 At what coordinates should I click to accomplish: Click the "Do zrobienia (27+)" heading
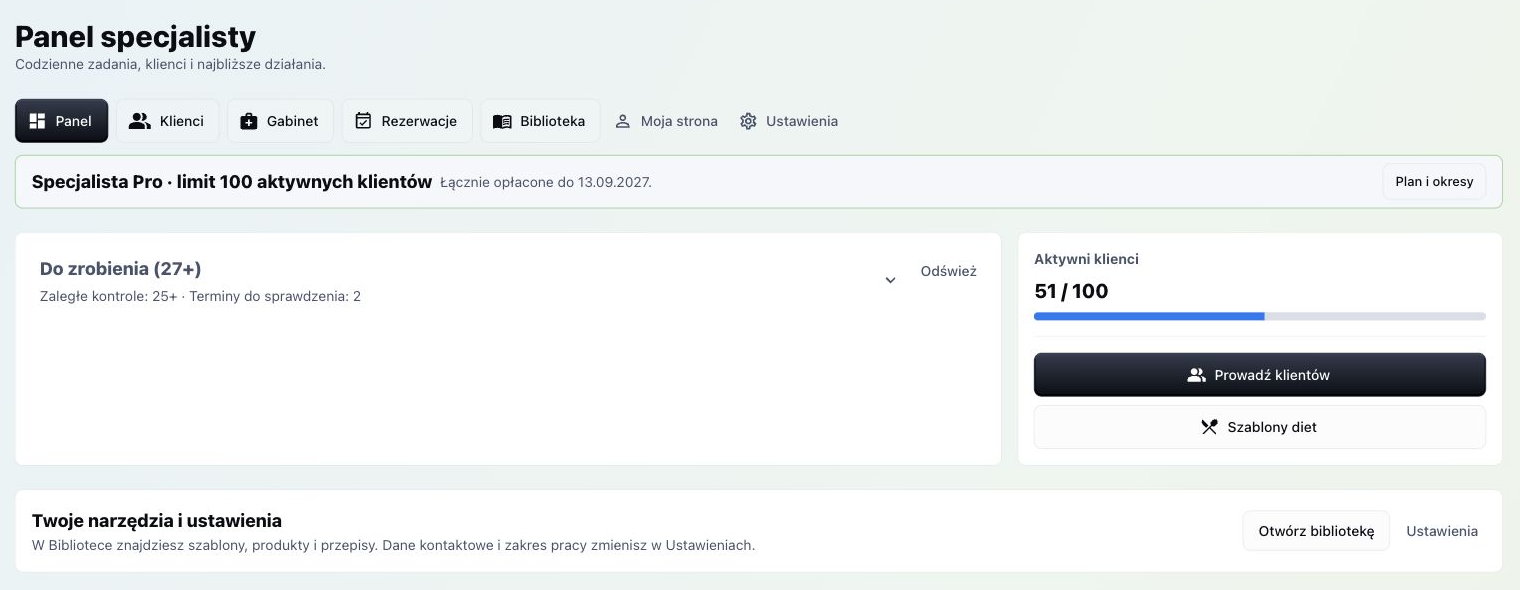tap(121, 268)
